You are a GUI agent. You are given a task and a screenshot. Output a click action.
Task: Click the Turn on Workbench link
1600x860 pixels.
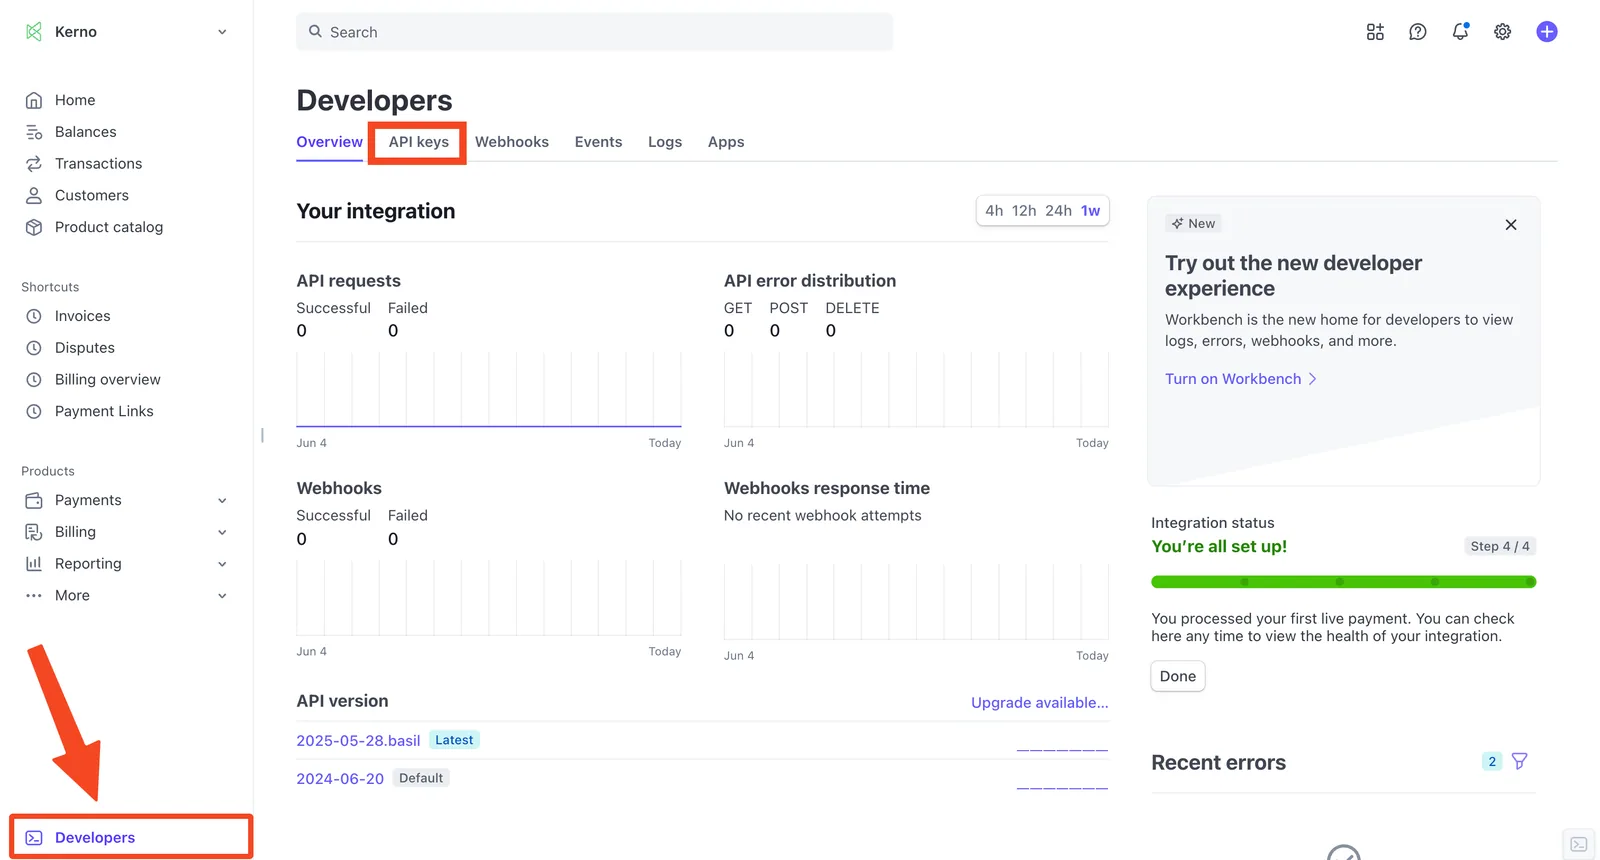(x=1240, y=379)
